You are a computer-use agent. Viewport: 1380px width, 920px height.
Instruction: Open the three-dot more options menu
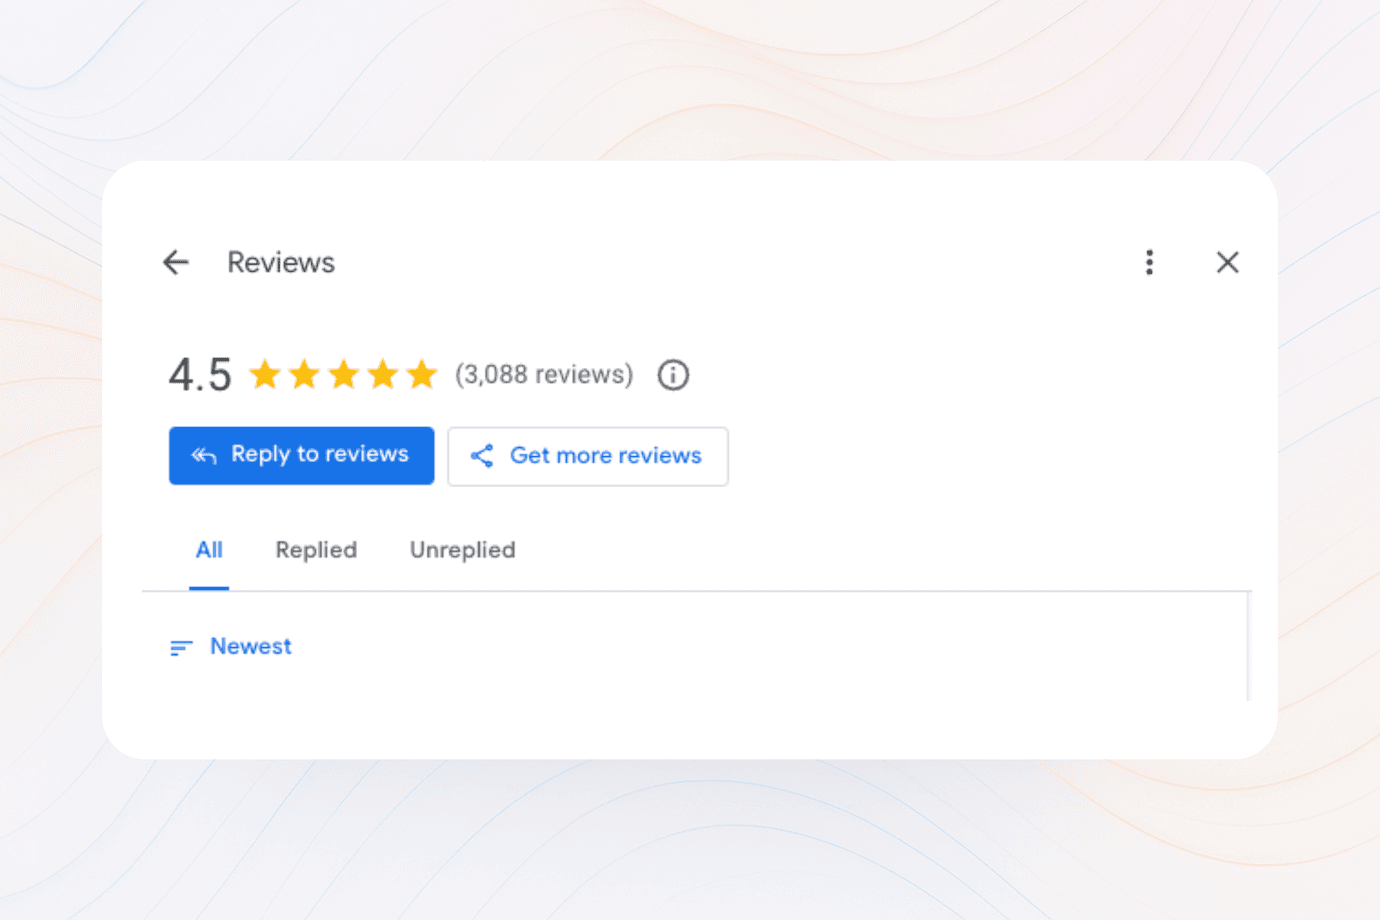click(1149, 262)
